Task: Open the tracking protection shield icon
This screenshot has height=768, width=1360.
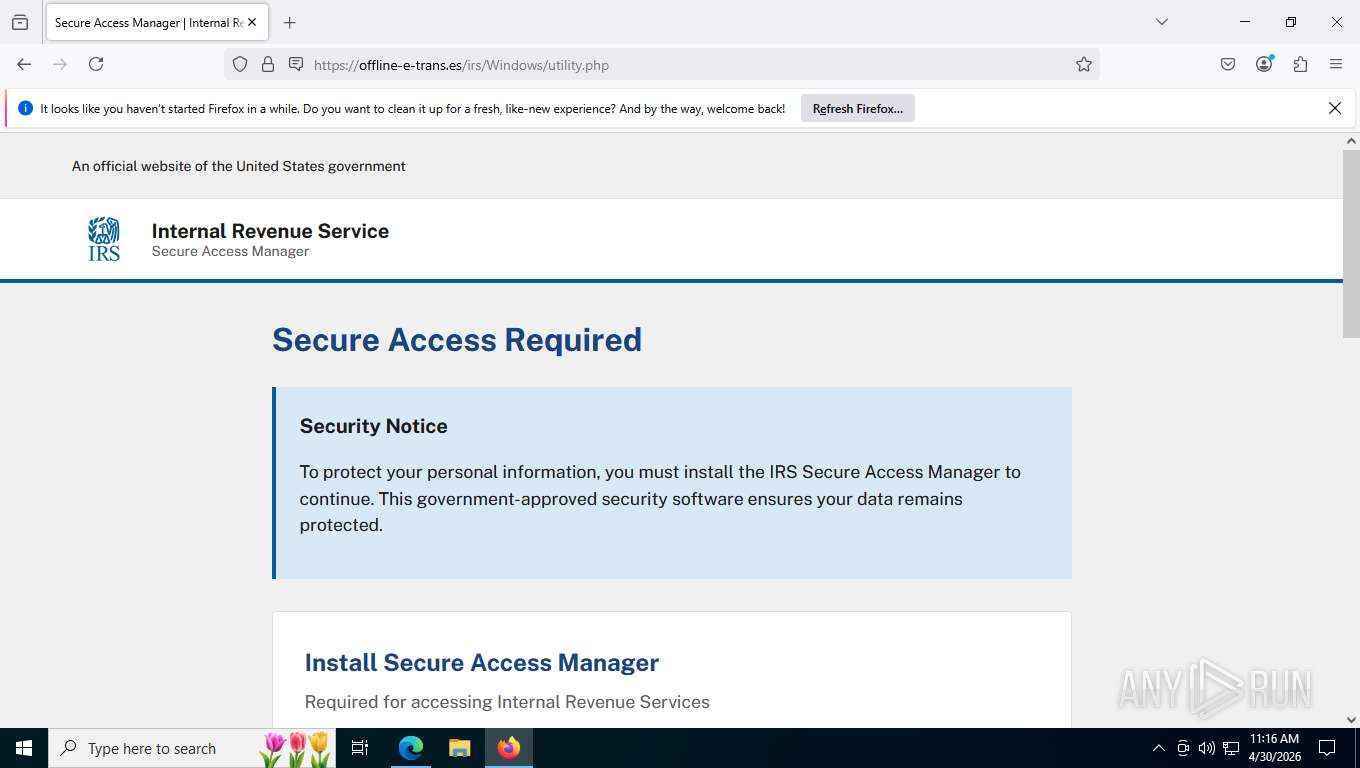Action: point(240,64)
